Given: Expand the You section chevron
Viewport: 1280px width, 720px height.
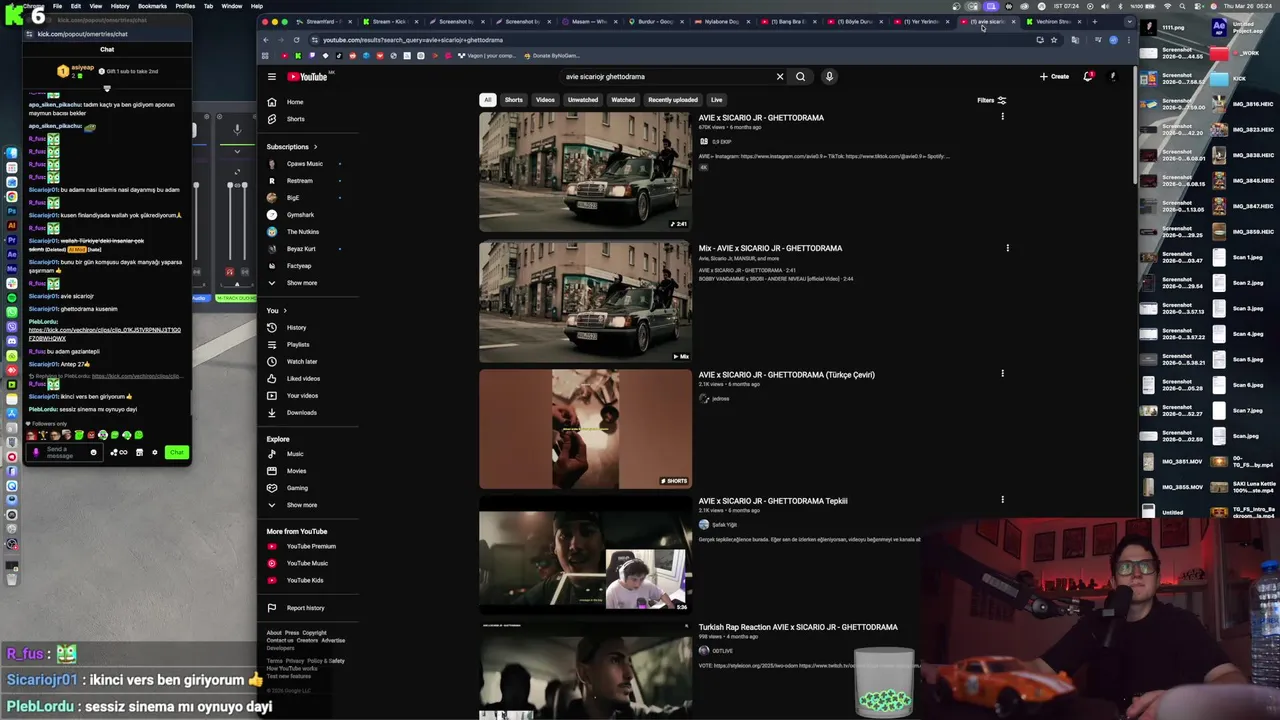Looking at the screenshot, I should 285,311.
